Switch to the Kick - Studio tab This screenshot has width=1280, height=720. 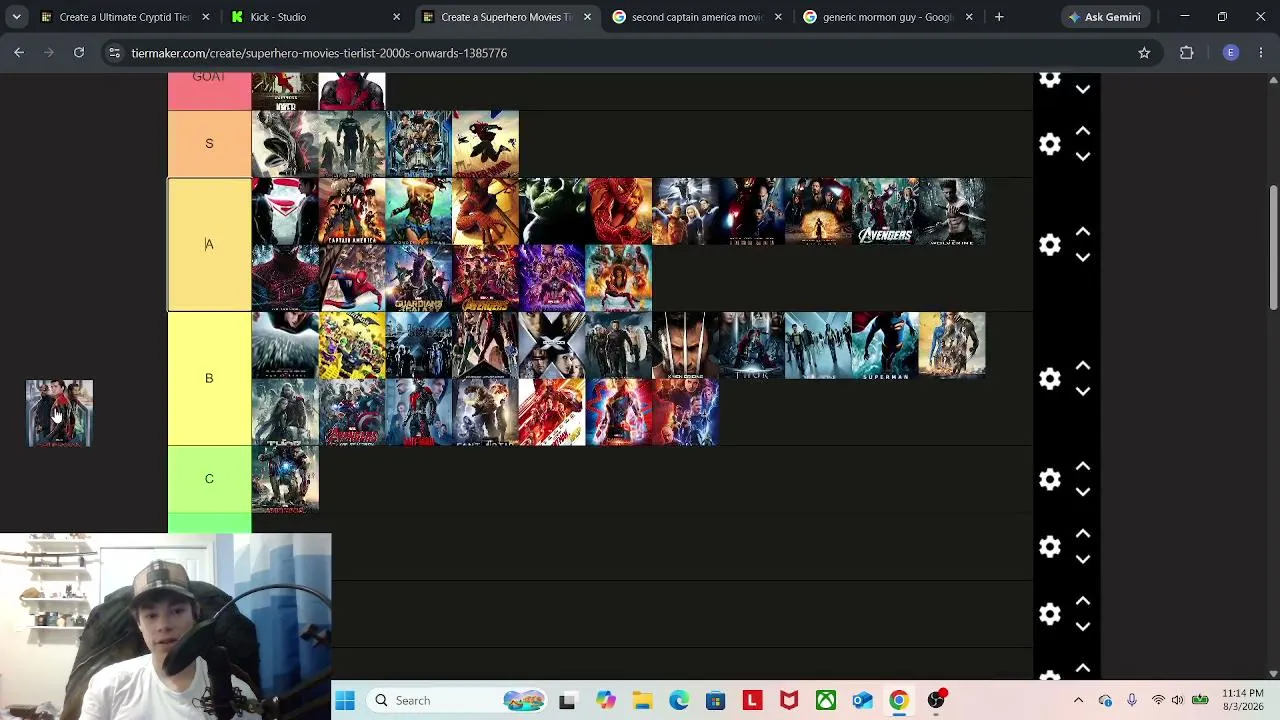click(312, 17)
